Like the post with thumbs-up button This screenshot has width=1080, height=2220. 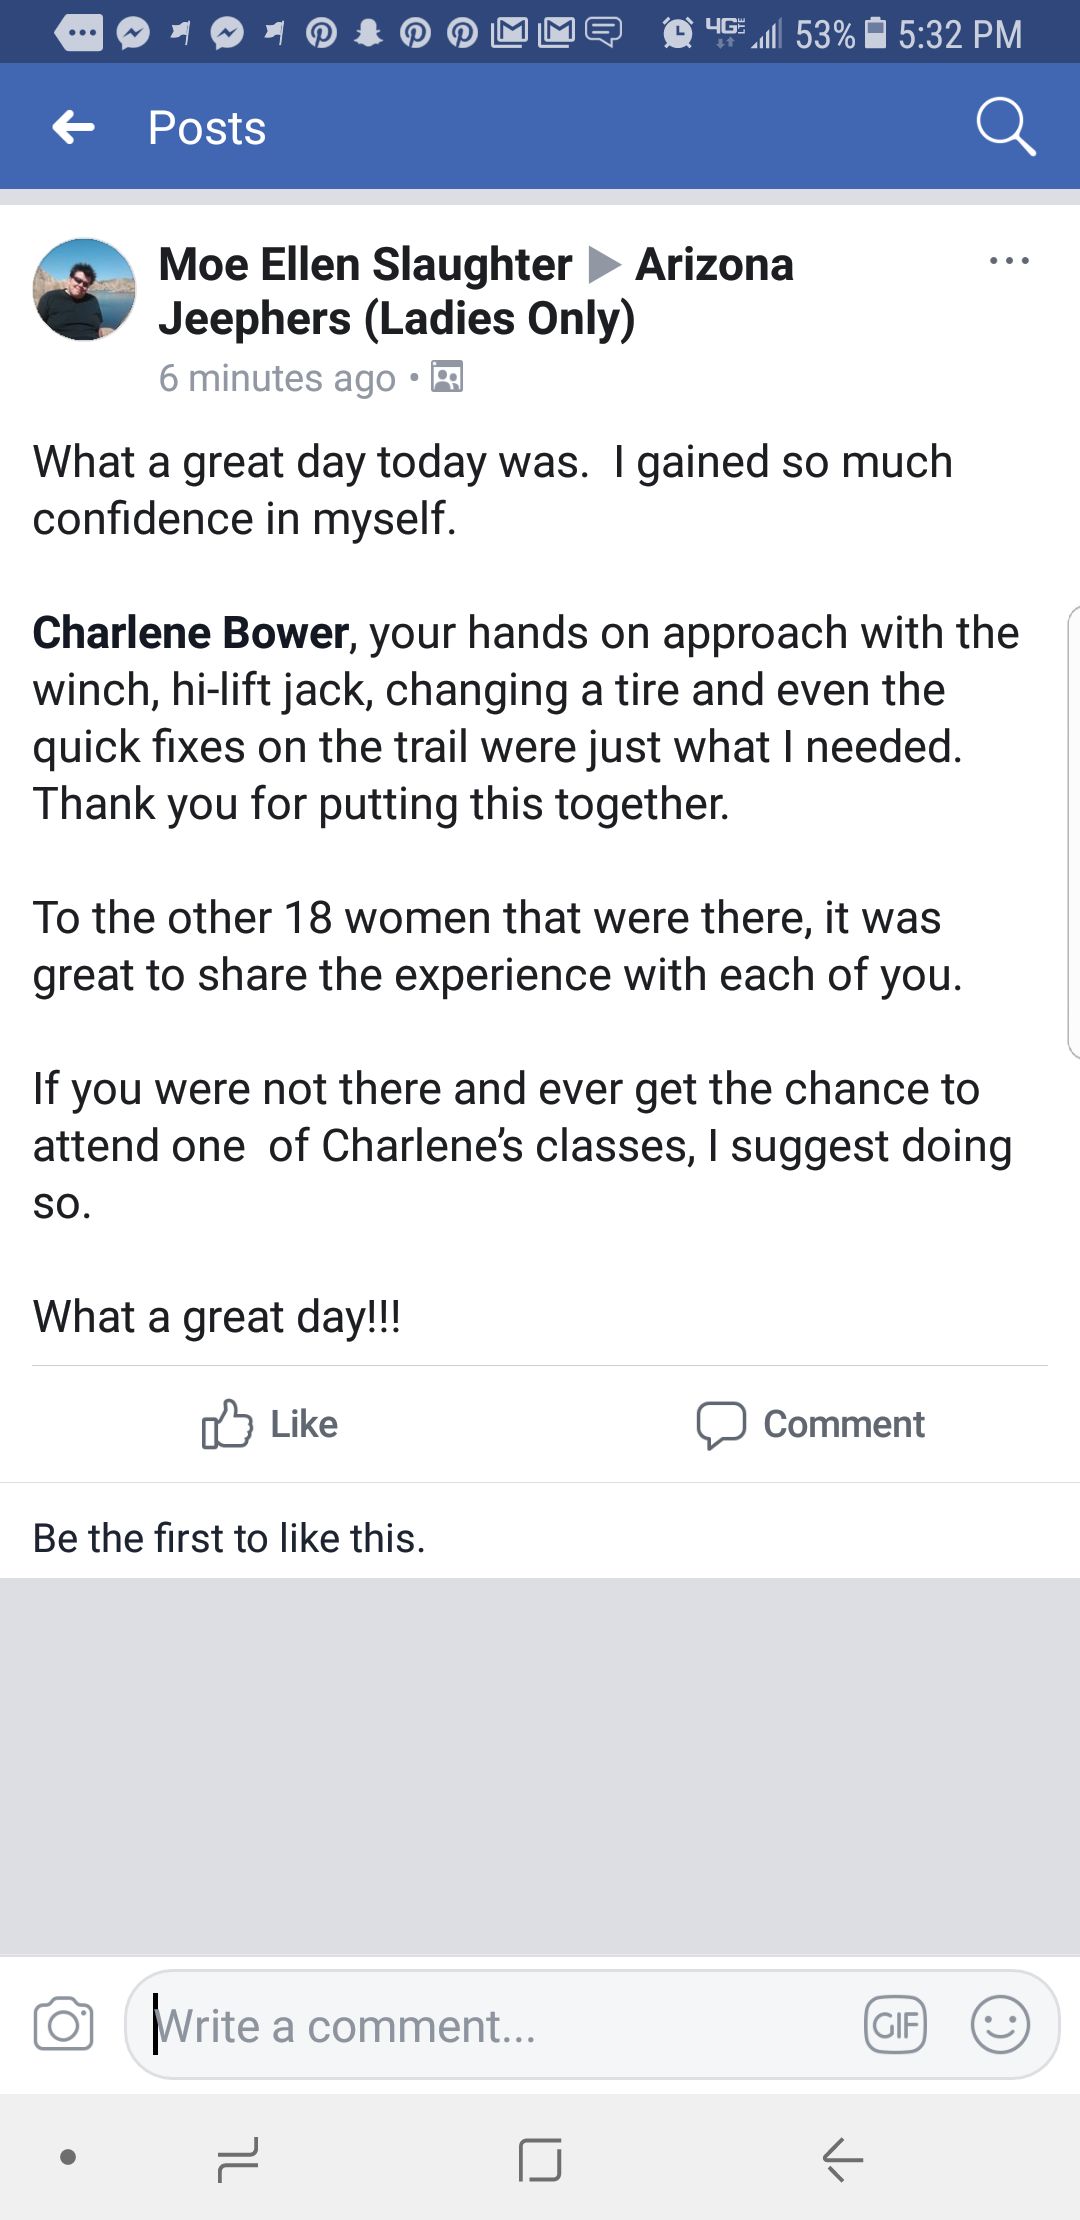(270, 1424)
